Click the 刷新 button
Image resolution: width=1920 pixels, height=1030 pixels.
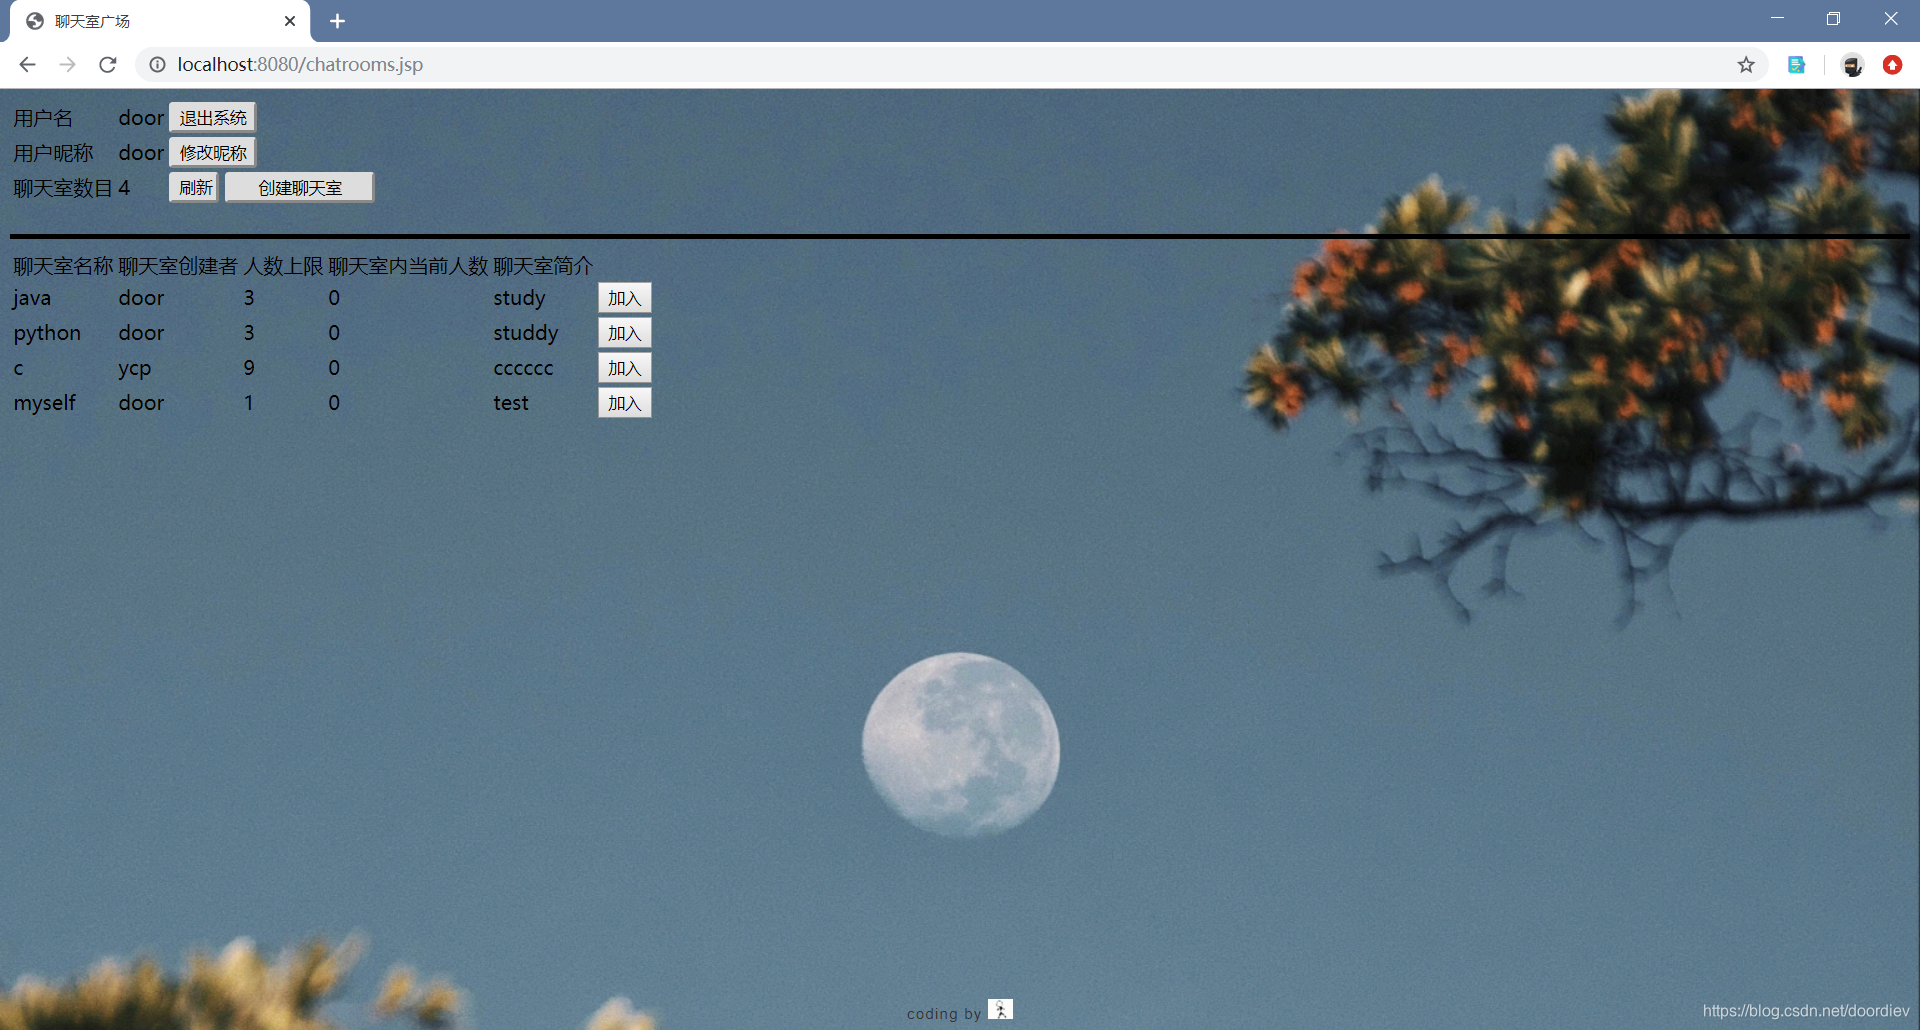195,188
